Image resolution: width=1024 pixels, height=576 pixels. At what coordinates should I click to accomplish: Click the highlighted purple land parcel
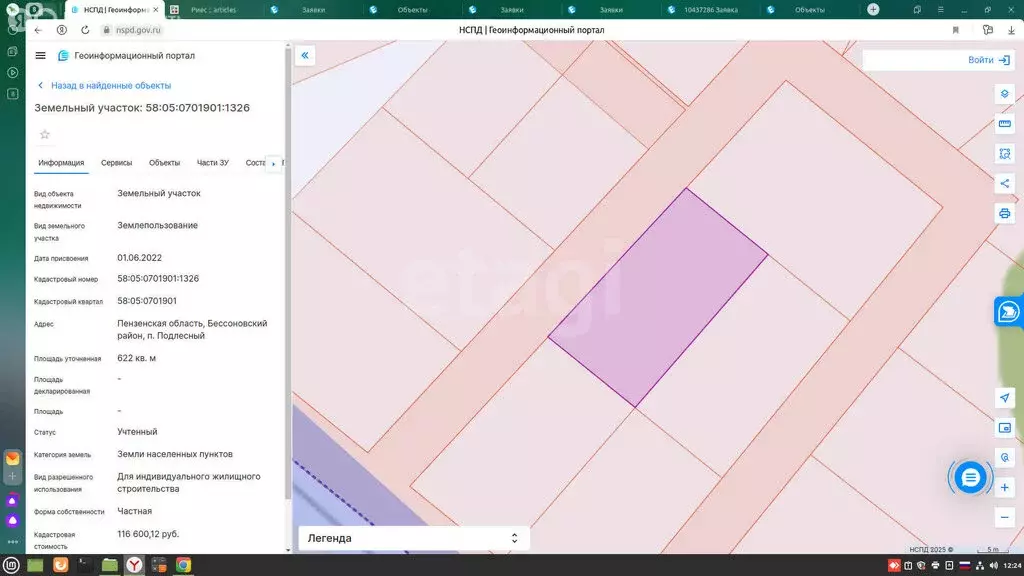coord(658,297)
